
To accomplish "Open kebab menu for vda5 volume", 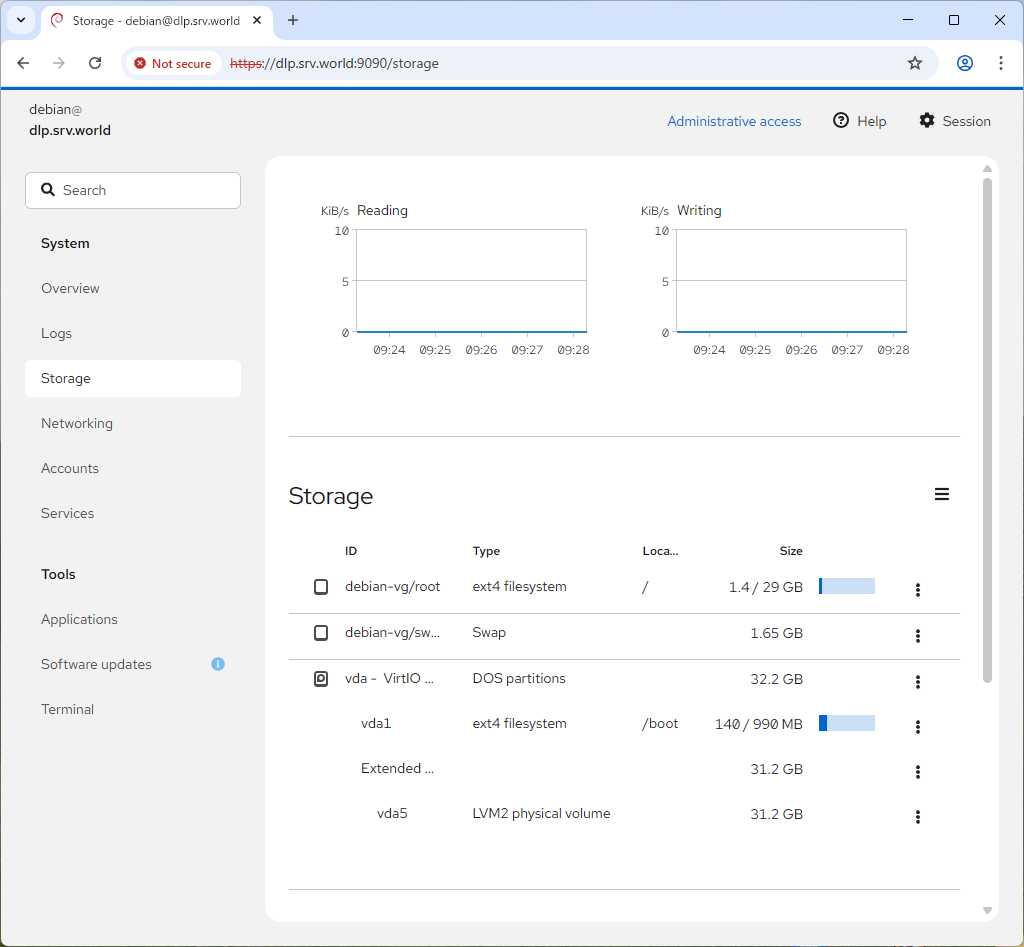I will (x=917, y=817).
